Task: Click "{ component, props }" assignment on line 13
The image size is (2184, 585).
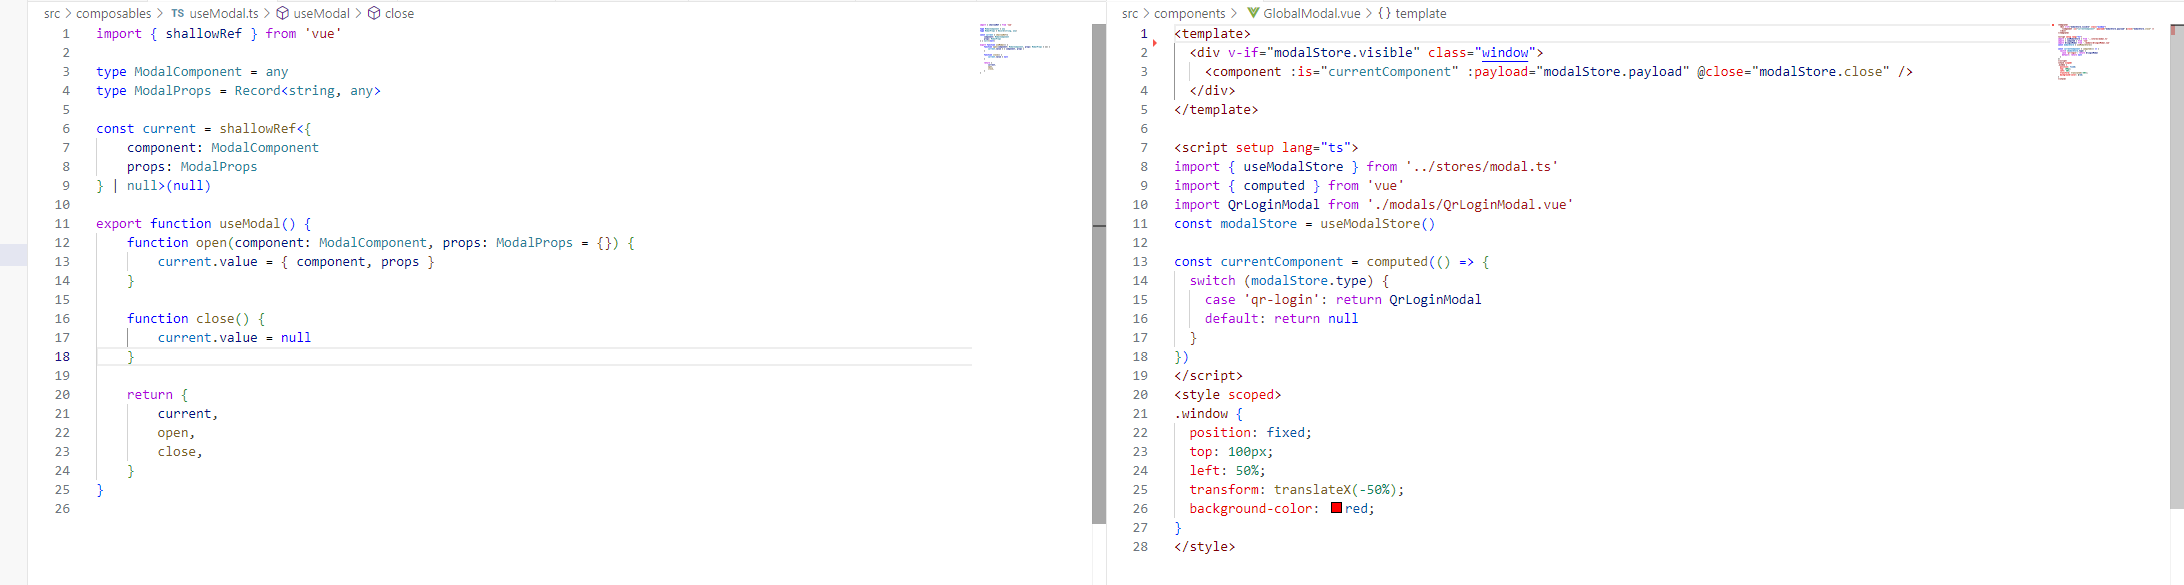Action: click(357, 261)
